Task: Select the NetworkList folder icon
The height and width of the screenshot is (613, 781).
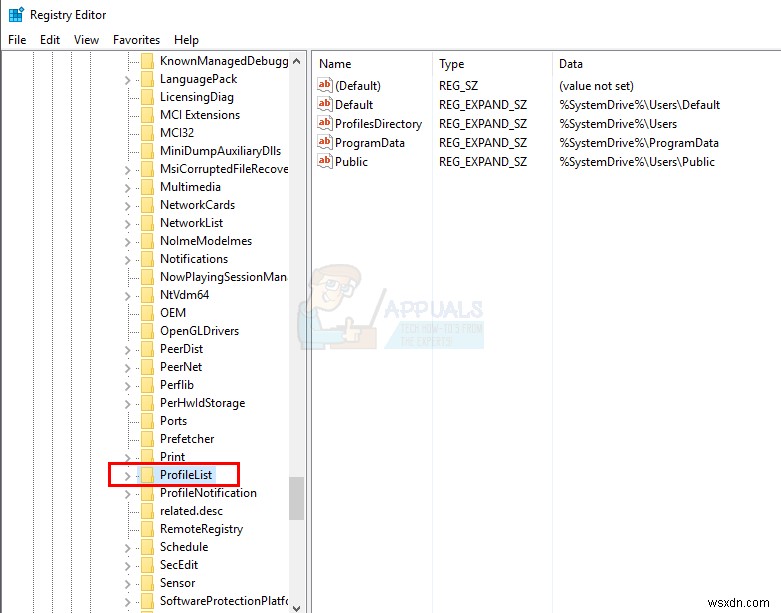Action: pos(147,223)
